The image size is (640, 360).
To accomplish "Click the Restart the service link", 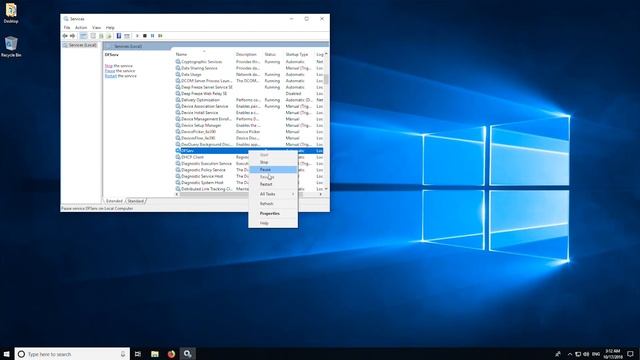I will [111, 76].
